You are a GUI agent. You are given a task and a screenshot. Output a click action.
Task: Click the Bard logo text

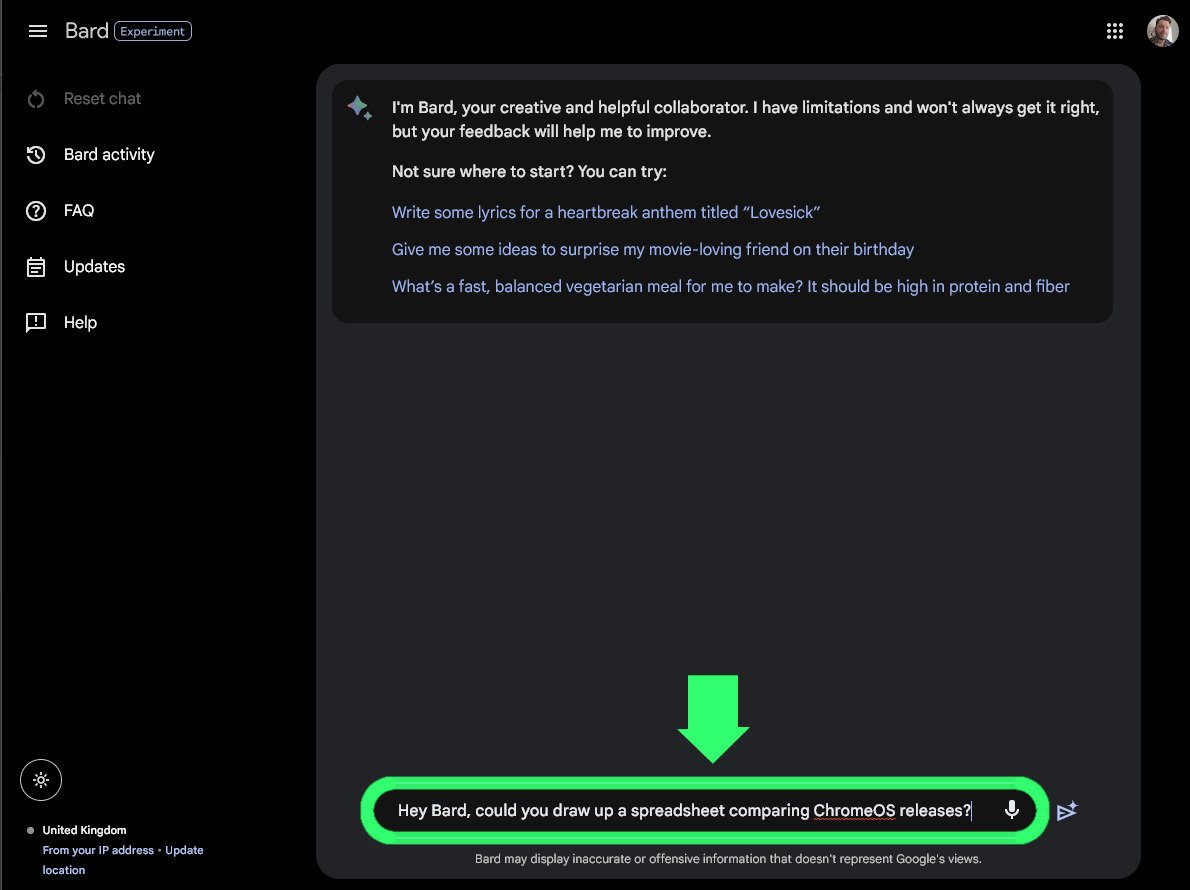click(x=86, y=31)
